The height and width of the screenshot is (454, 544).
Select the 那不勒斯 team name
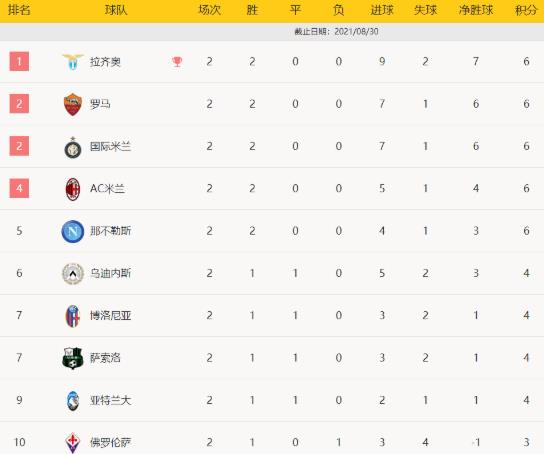click(x=110, y=231)
